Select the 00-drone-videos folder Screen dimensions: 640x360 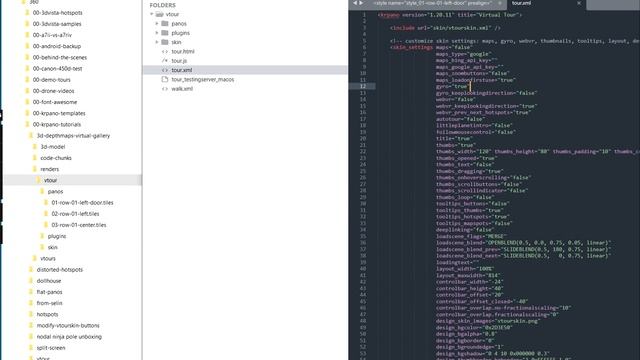[x=53, y=91]
